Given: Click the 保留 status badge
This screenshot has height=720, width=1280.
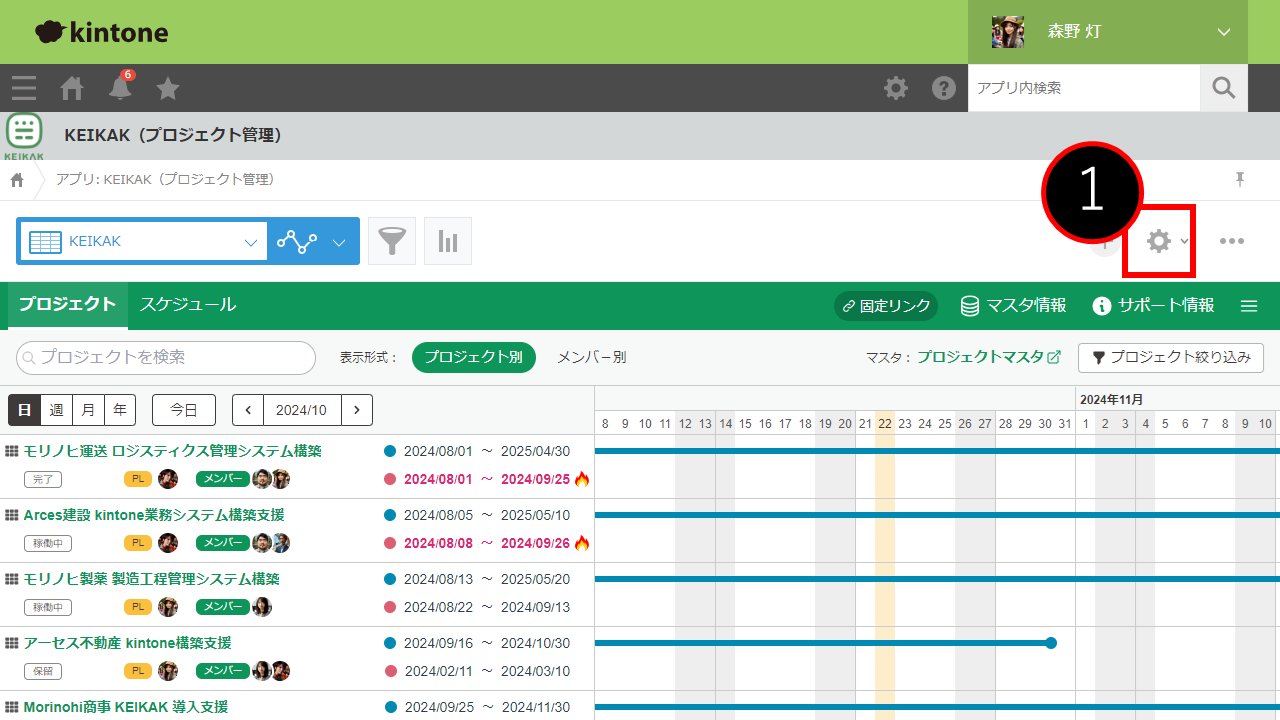Looking at the screenshot, I should [43, 671].
